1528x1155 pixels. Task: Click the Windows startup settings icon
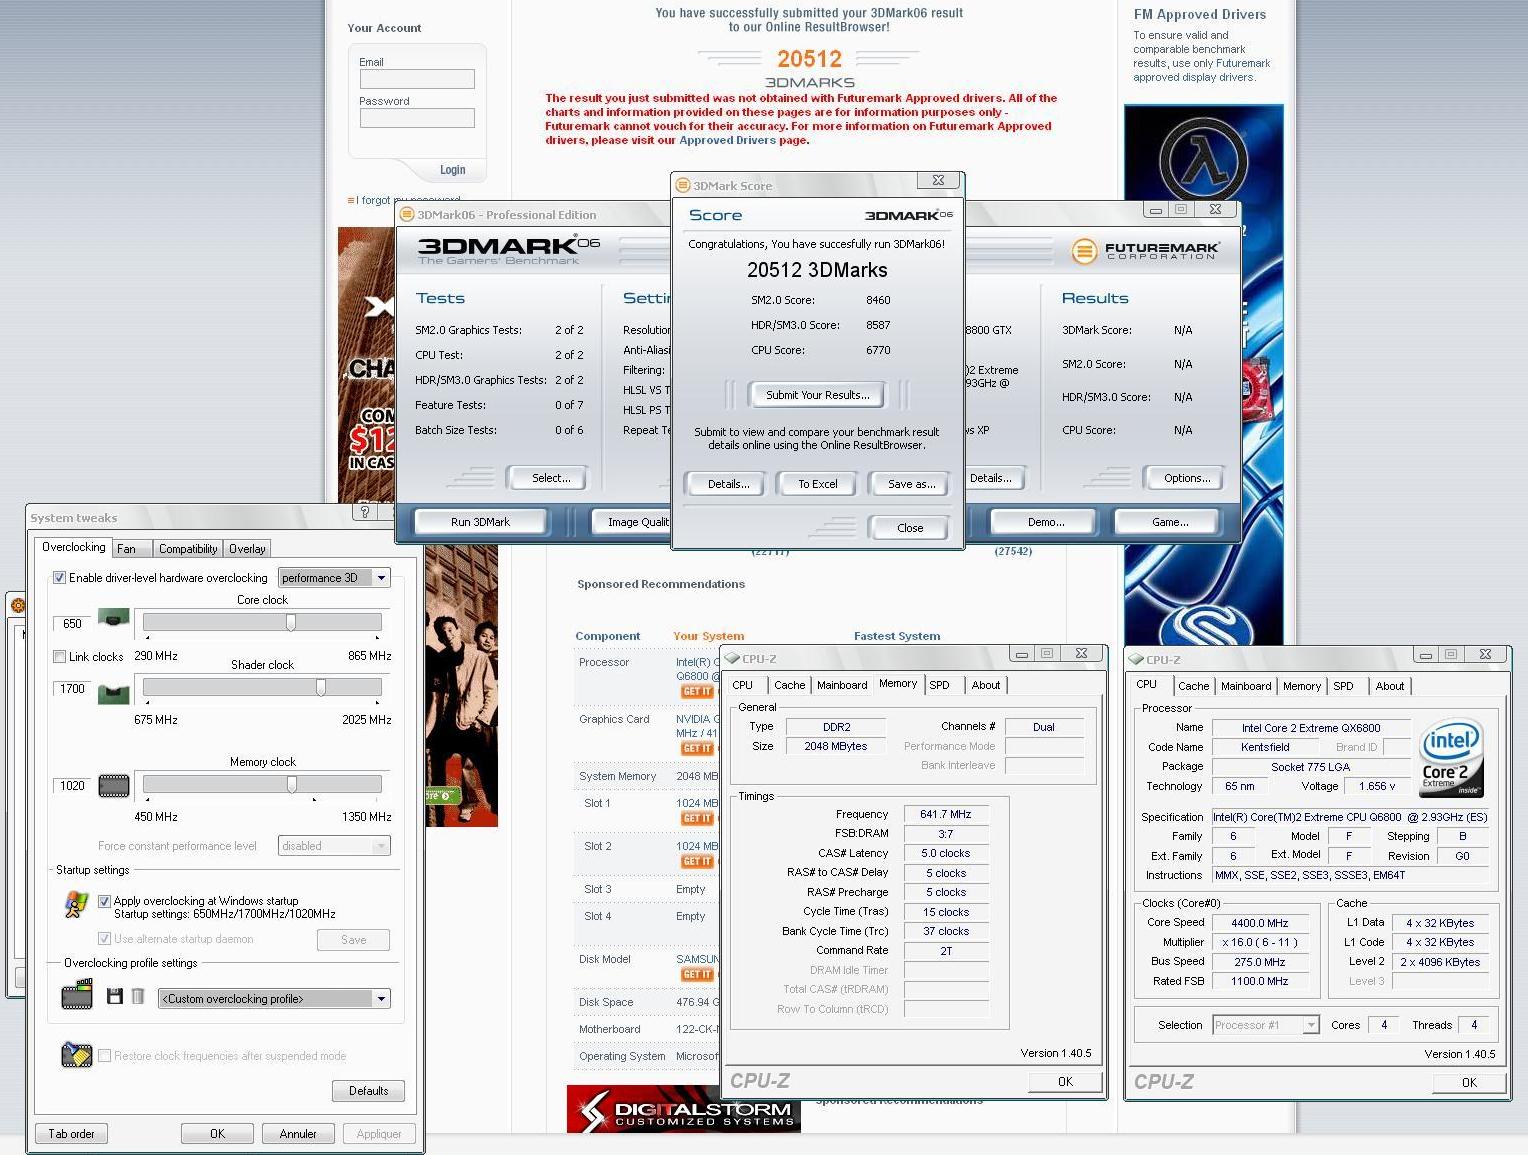tap(76, 905)
